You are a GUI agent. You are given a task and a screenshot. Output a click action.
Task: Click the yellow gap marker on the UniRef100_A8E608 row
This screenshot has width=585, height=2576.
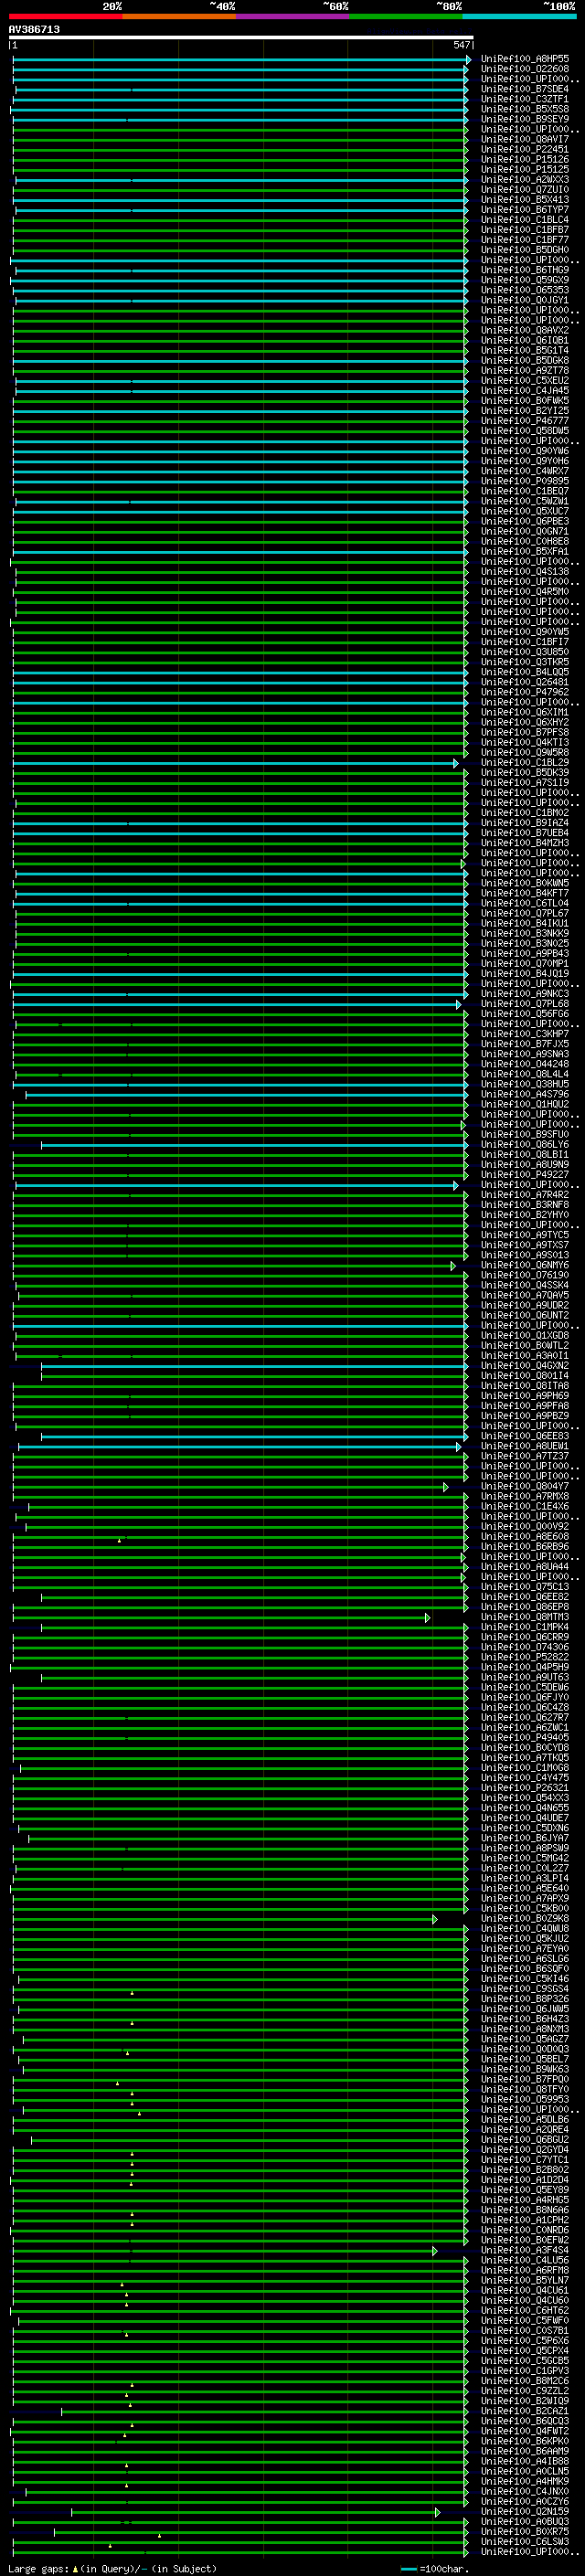tap(119, 1541)
